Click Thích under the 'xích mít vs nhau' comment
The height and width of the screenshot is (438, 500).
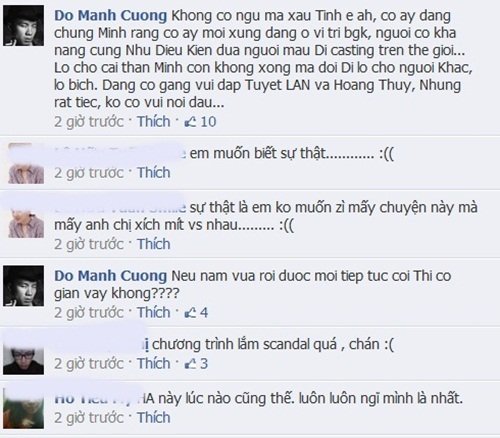154,244
